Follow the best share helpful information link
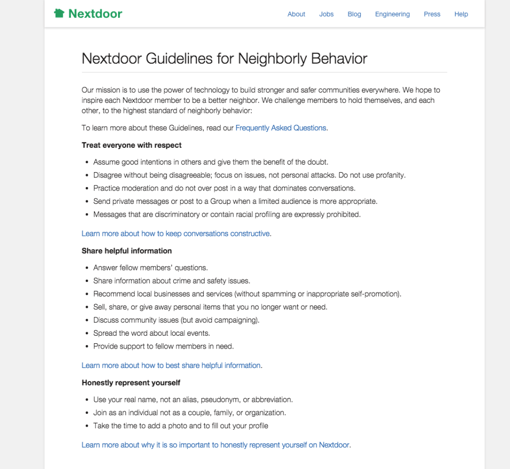Screen dimensions: 510x469 [171, 365]
